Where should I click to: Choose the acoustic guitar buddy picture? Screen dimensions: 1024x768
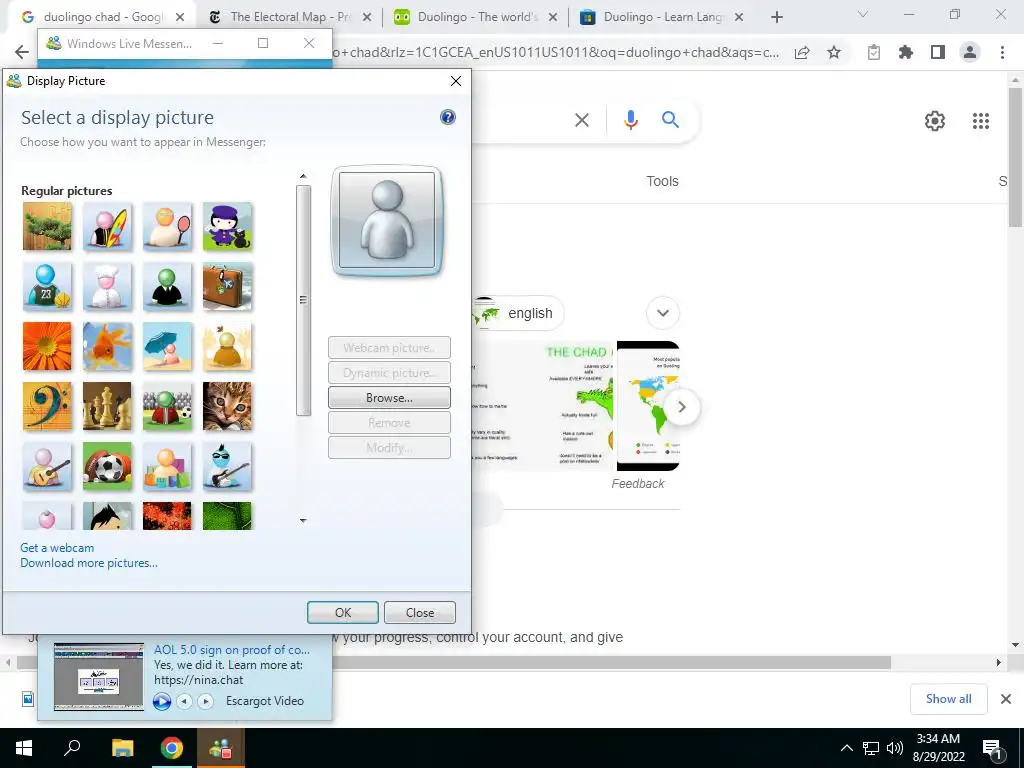tap(47, 466)
